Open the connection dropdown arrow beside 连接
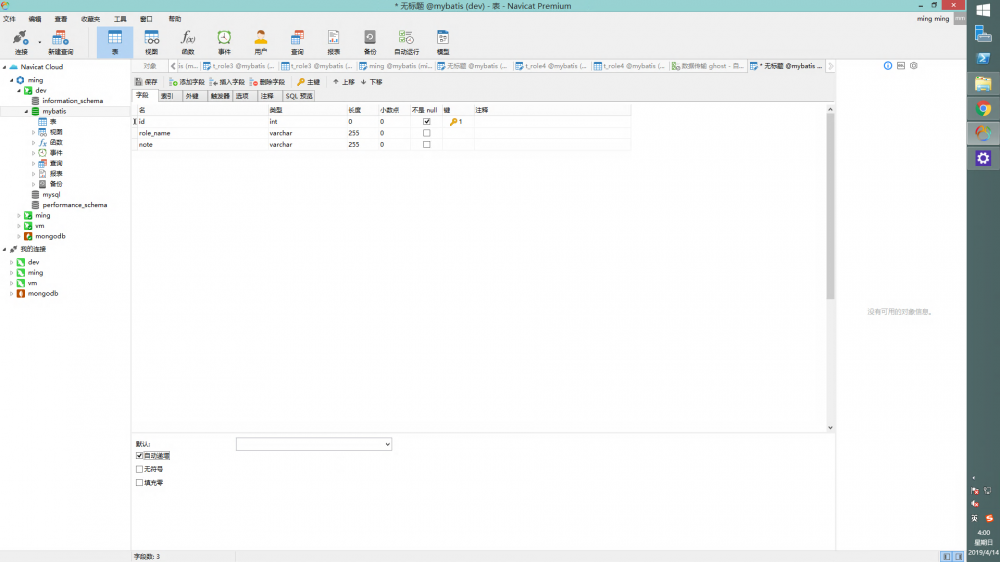 [x=40, y=43]
